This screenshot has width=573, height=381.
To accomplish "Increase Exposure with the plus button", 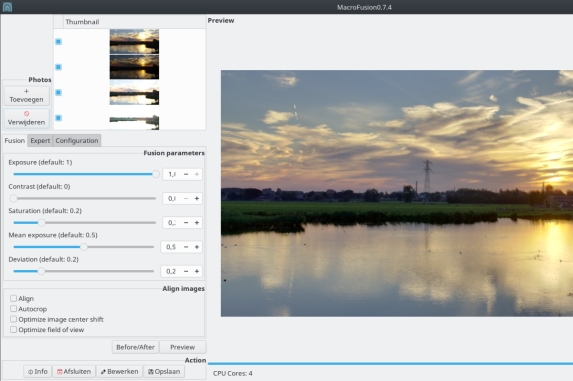I will coord(197,174).
